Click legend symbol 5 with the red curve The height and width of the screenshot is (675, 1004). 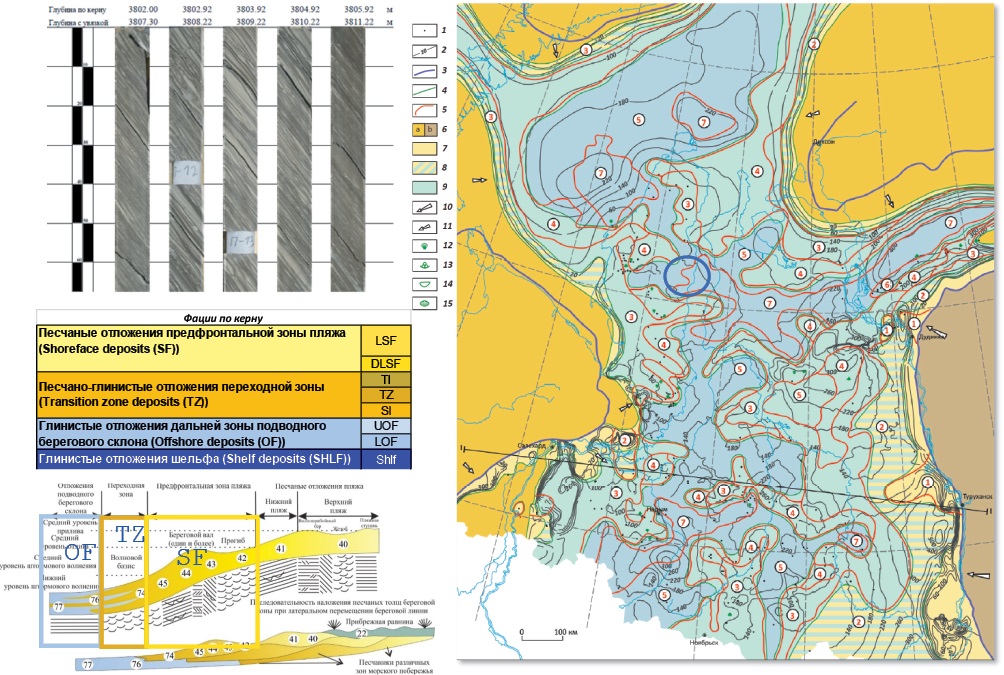pos(422,109)
